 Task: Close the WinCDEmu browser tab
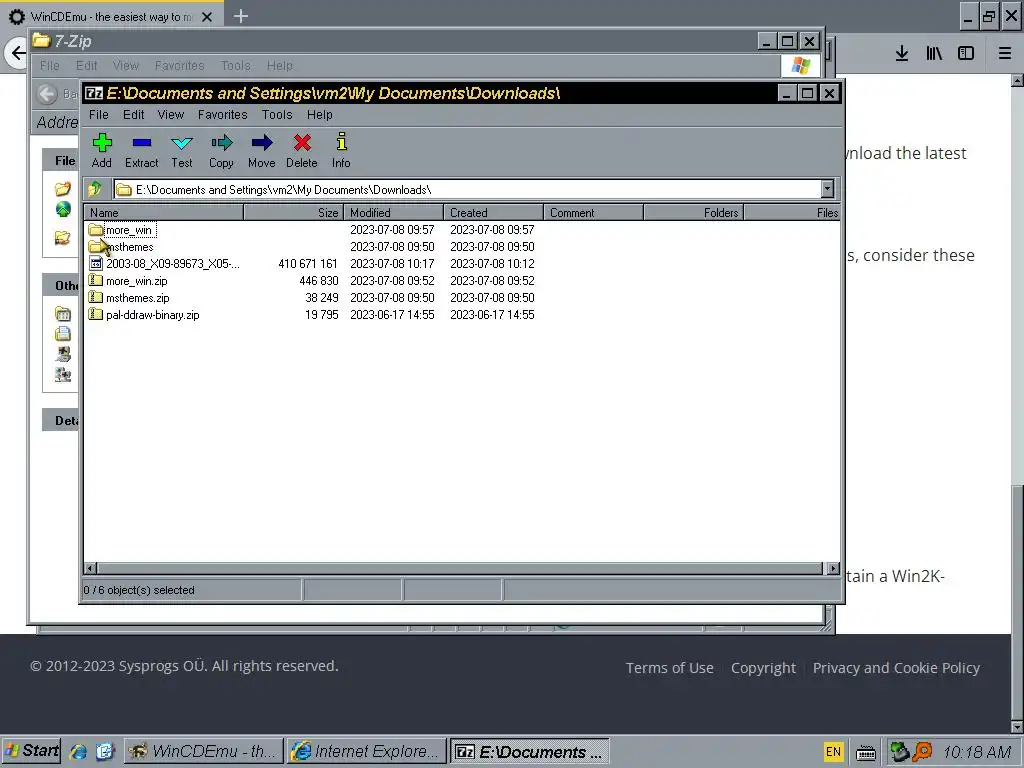tap(207, 17)
